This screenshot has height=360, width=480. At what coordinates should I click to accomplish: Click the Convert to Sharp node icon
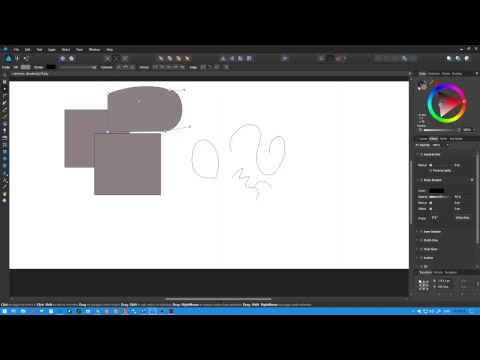(119, 67)
